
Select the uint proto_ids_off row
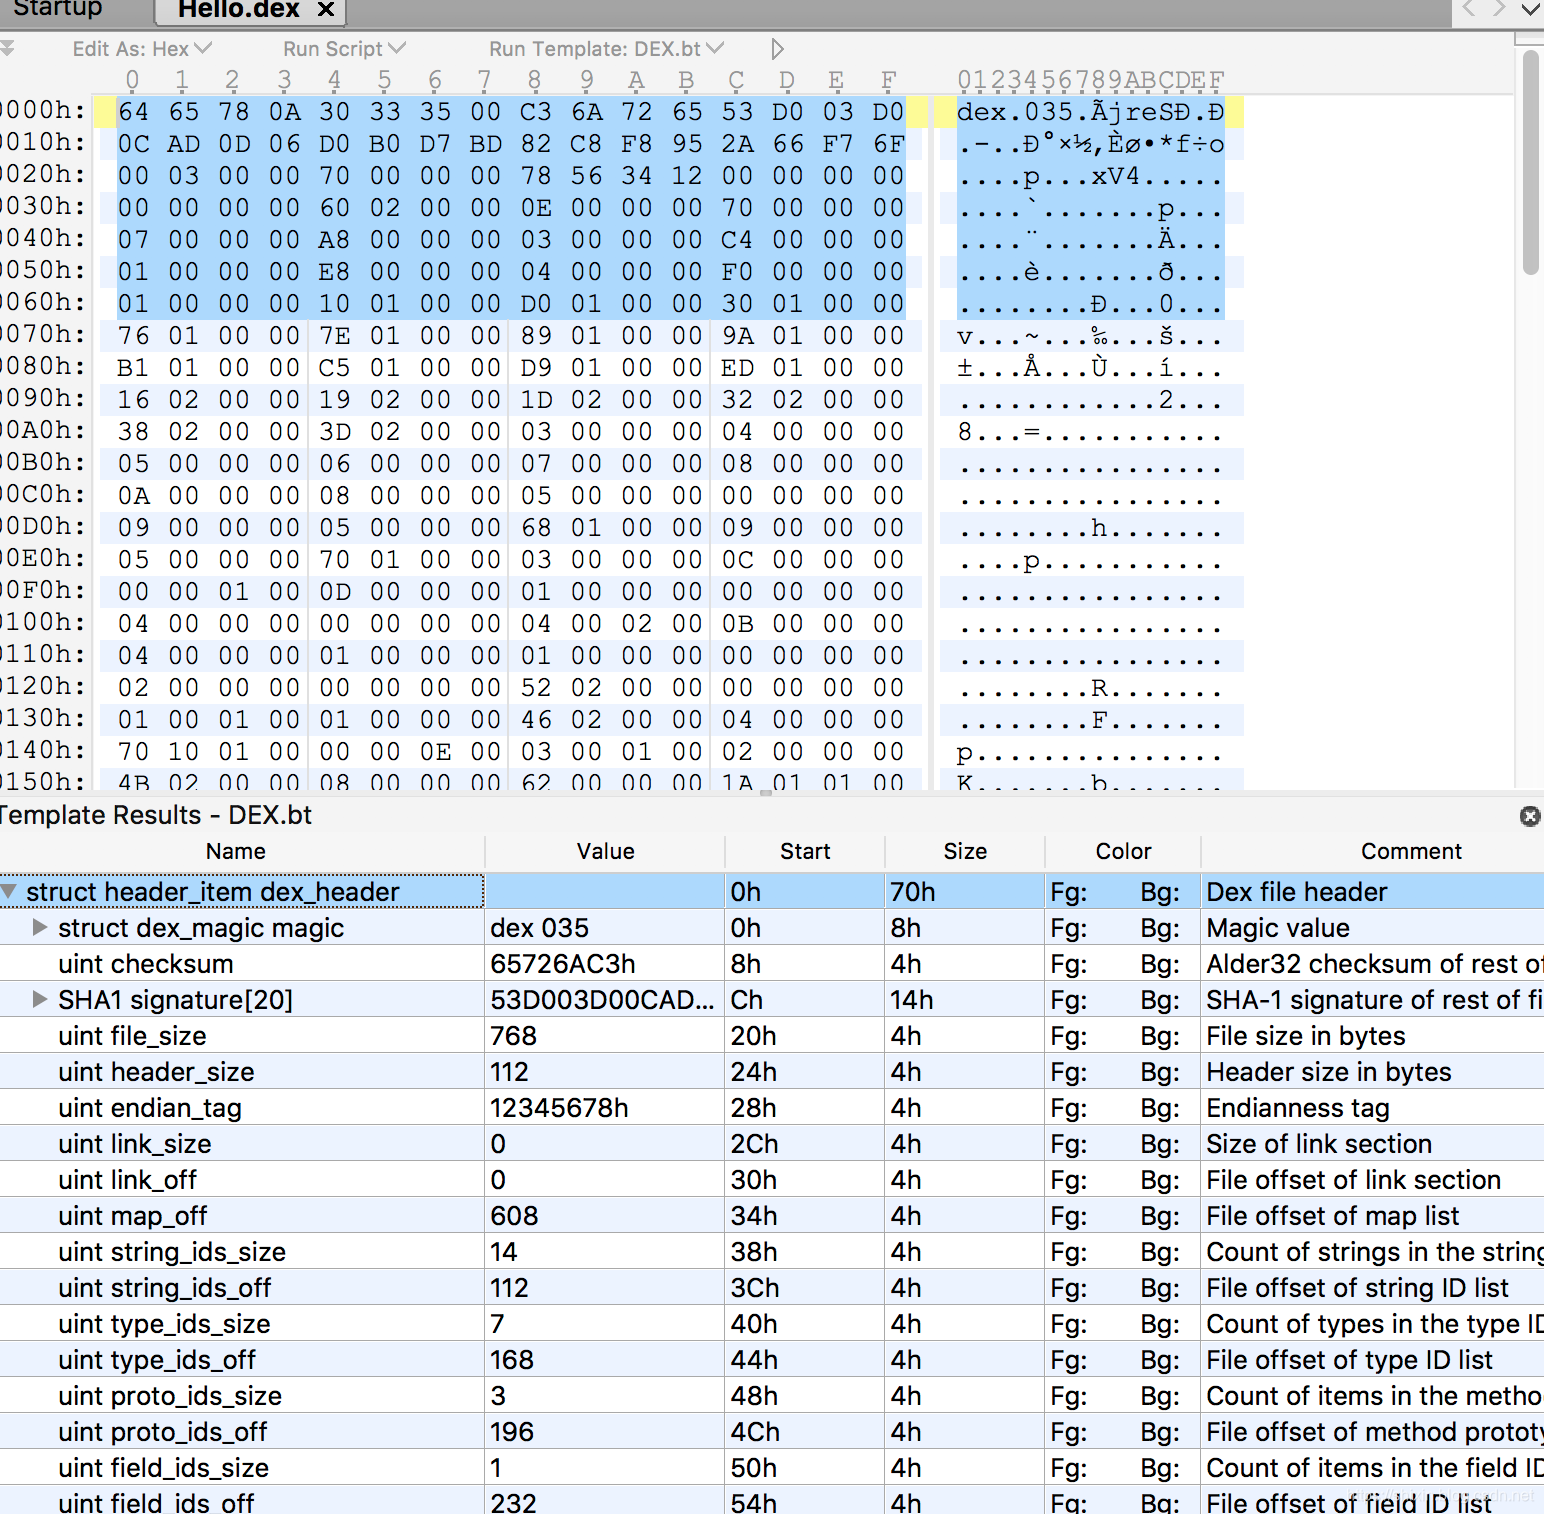772,1431
